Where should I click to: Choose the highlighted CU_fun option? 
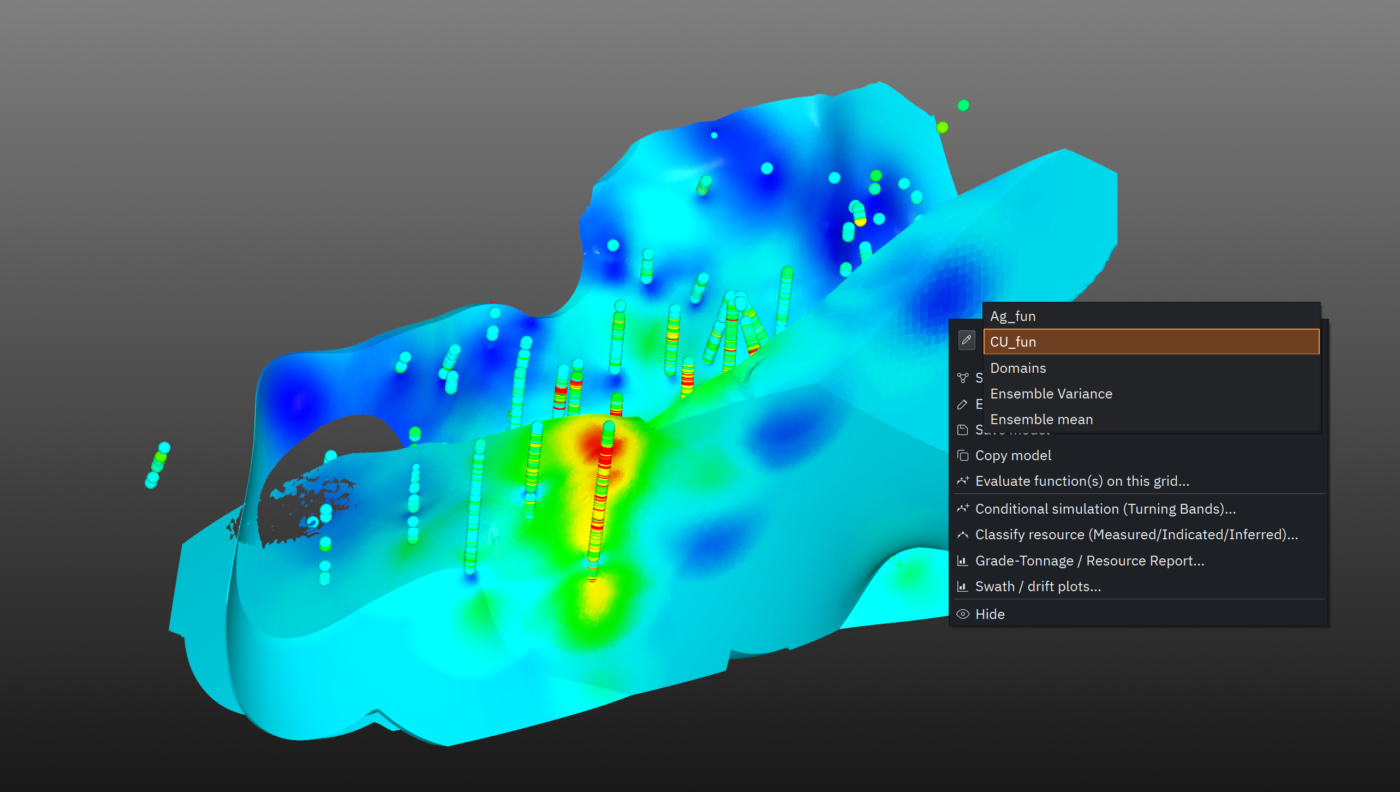(x=1151, y=342)
